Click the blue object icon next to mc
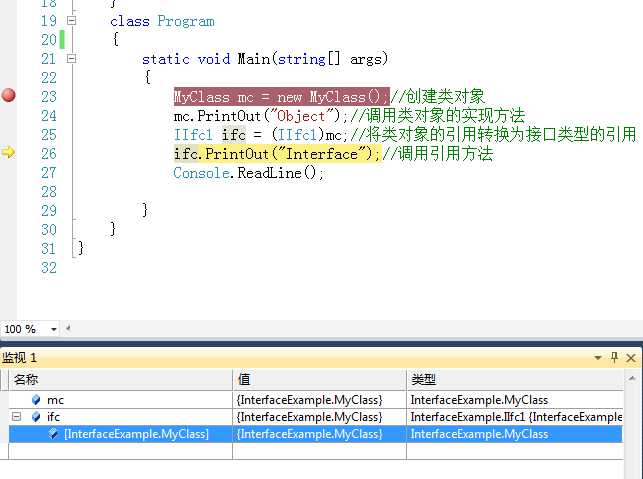 point(36,399)
